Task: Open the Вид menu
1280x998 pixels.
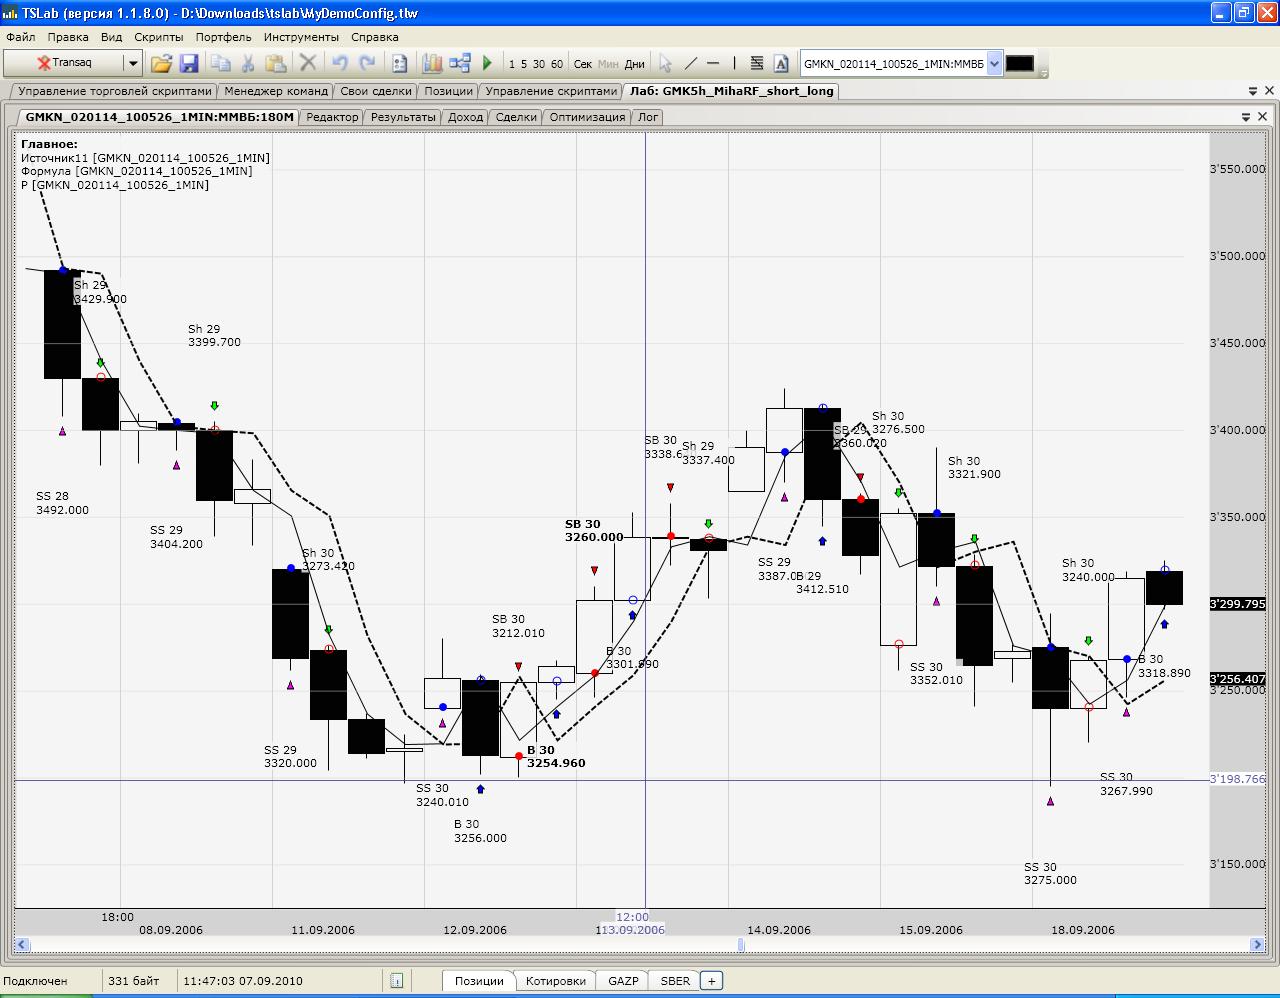Action: tap(111, 37)
